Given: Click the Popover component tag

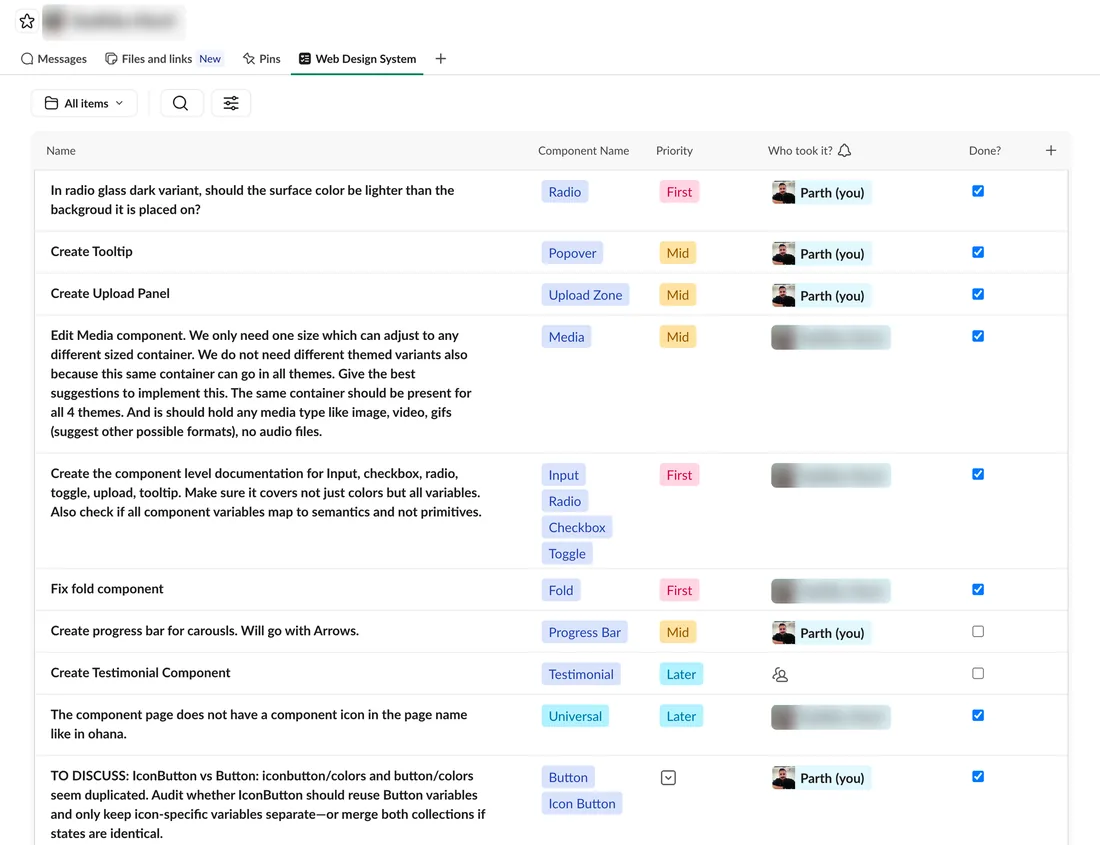Looking at the screenshot, I should tap(572, 253).
